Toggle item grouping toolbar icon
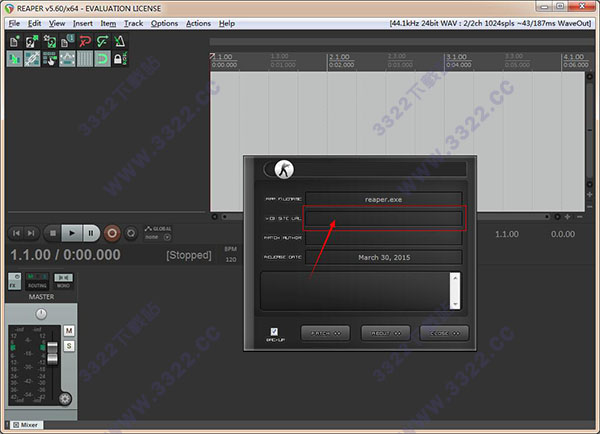This screenshot has height=434, width=600. [x=32, y=59]
